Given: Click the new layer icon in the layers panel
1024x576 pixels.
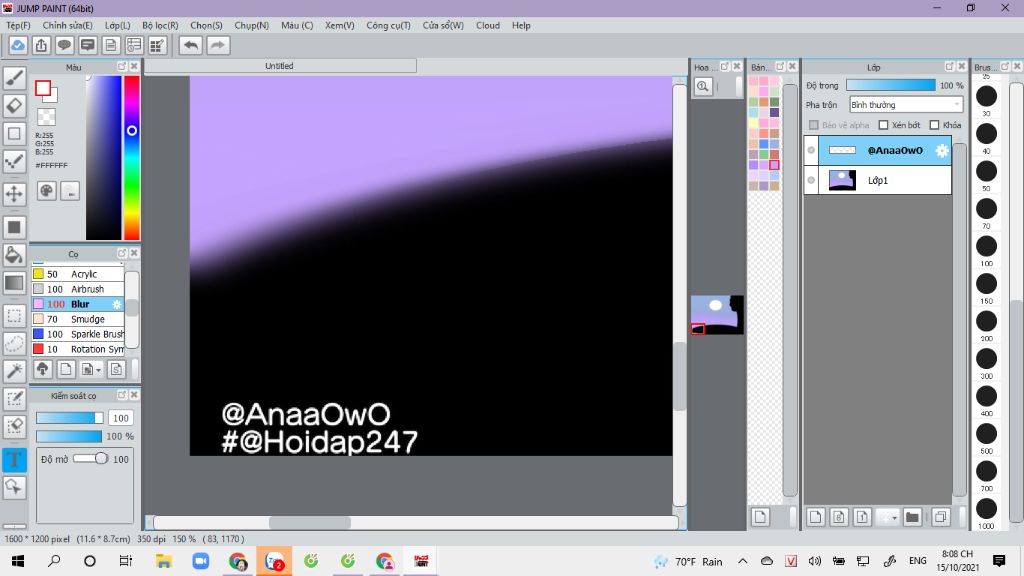Looking at the screenshot, I should 815,517.
